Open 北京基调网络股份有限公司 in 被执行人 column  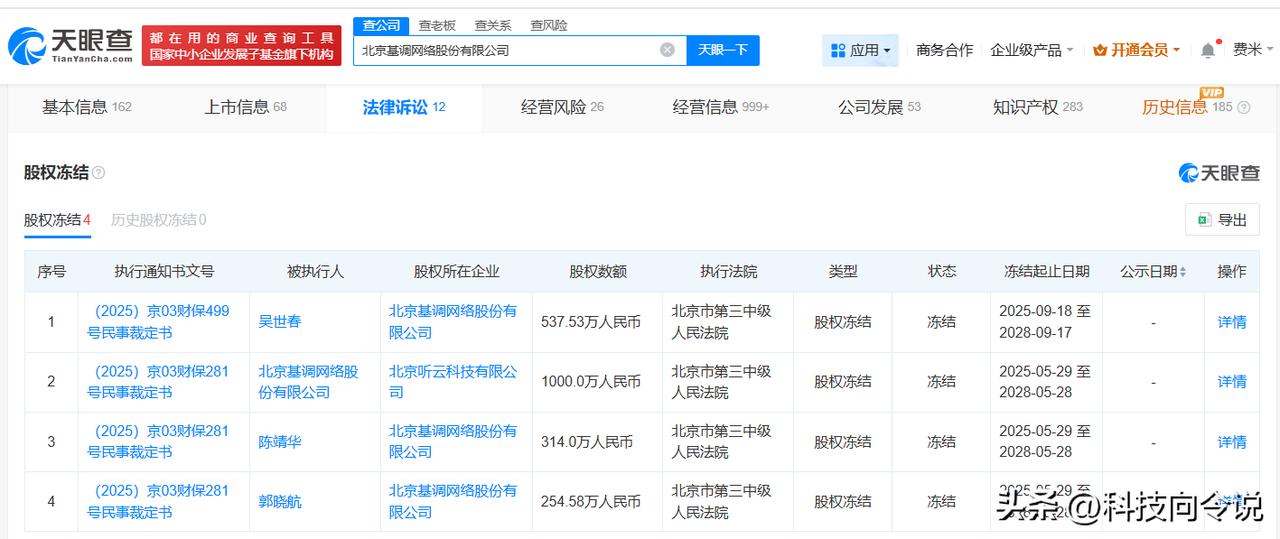pos(308,382)
